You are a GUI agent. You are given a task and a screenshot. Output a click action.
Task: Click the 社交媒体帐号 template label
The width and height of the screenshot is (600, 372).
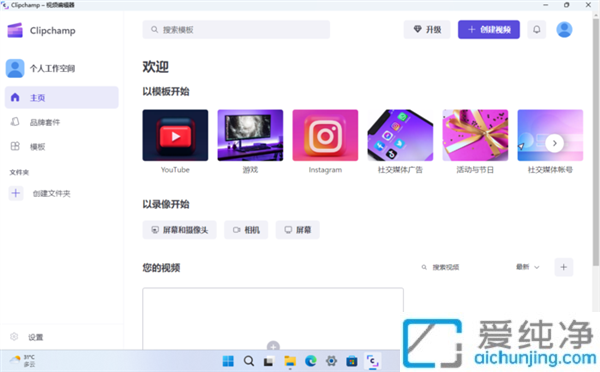click(x=550, y=170)
